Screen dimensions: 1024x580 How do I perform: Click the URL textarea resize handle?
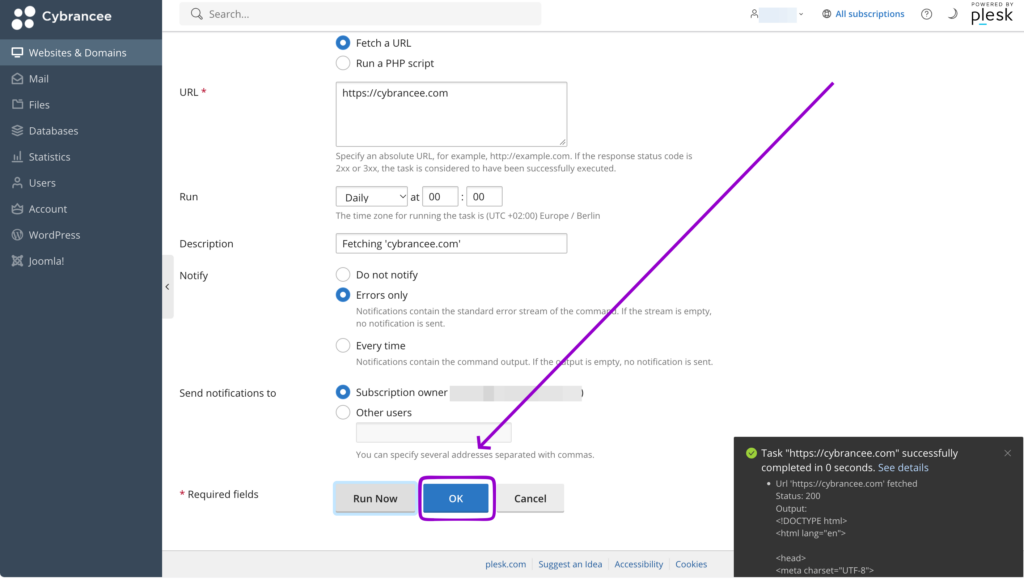pyautogui.click(x=562, y=142)
